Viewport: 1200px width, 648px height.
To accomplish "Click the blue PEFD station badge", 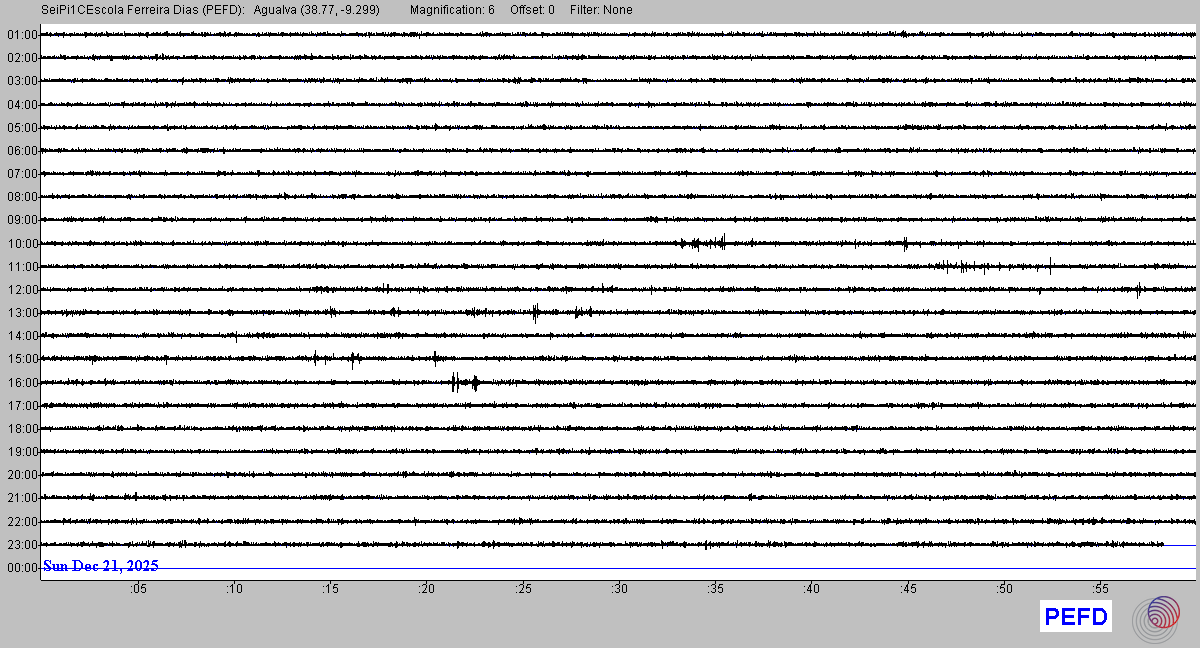I will click(1076, 617).
